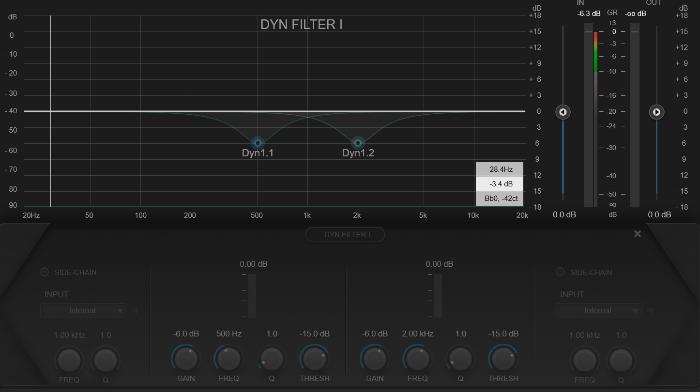Click the right side-chain FREQ knob
This screenshot has width=700, height=392.
(584, 360)
